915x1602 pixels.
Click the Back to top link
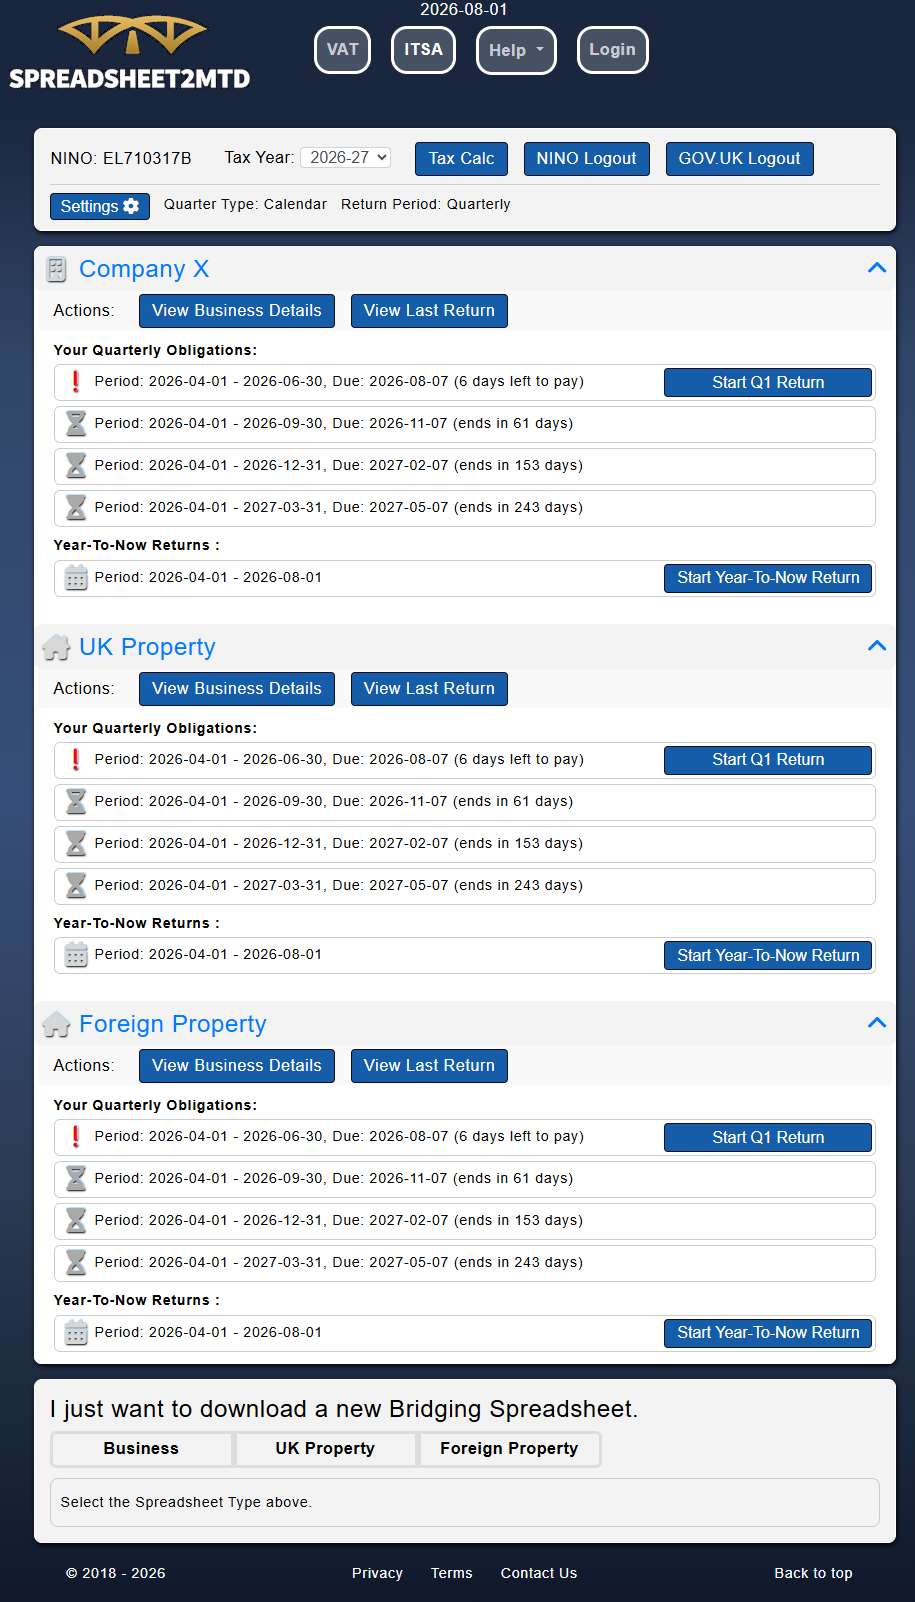coord(813,1573)
